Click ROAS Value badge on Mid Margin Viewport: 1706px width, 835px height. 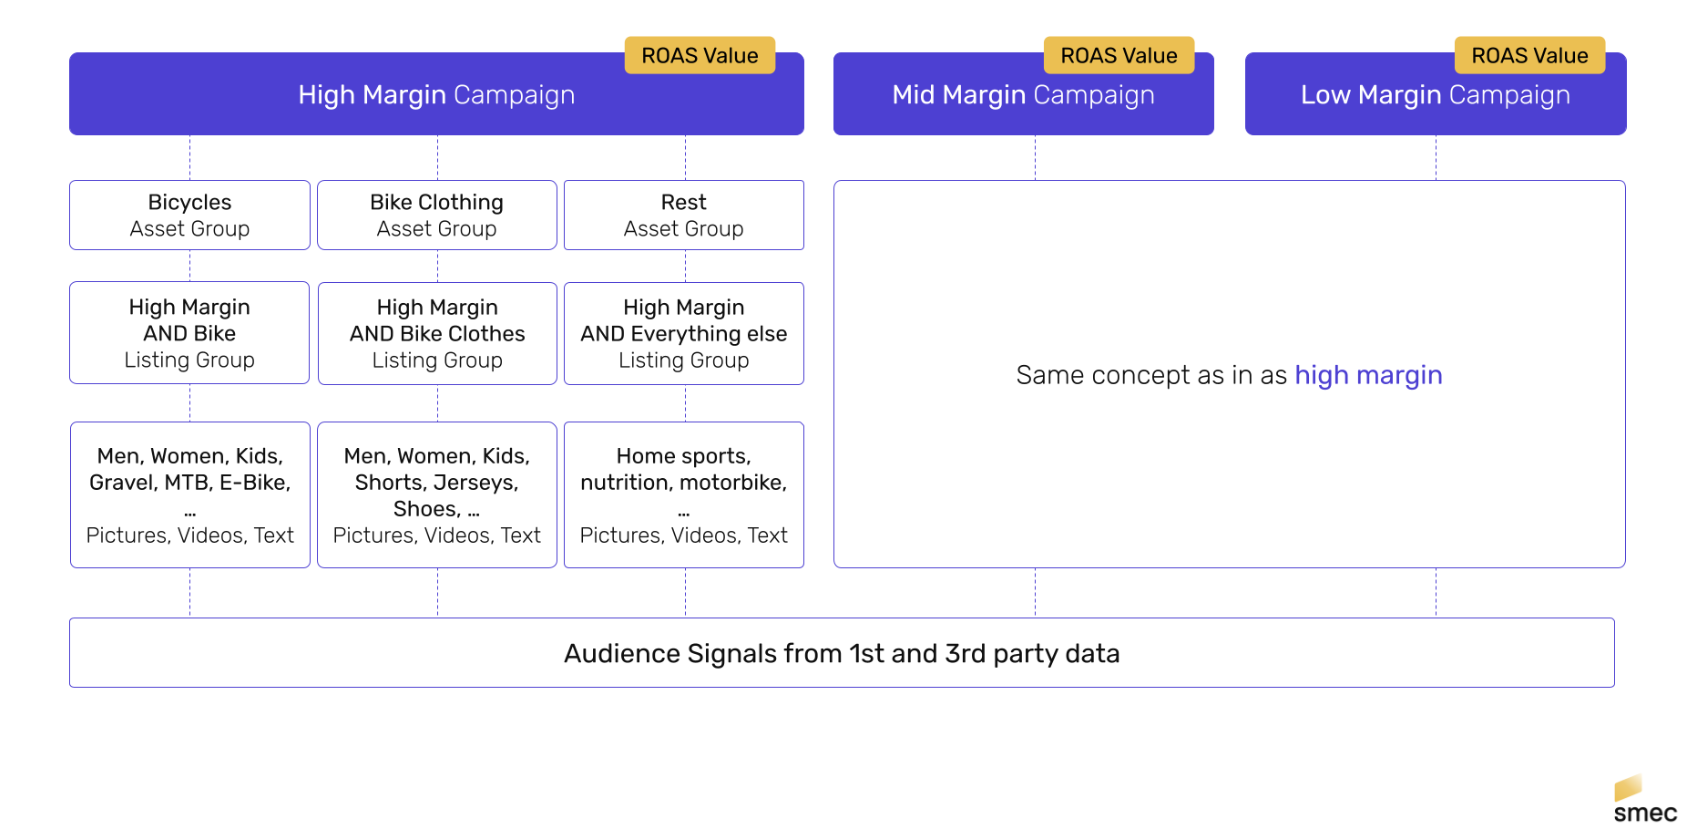coord(1118,56)
